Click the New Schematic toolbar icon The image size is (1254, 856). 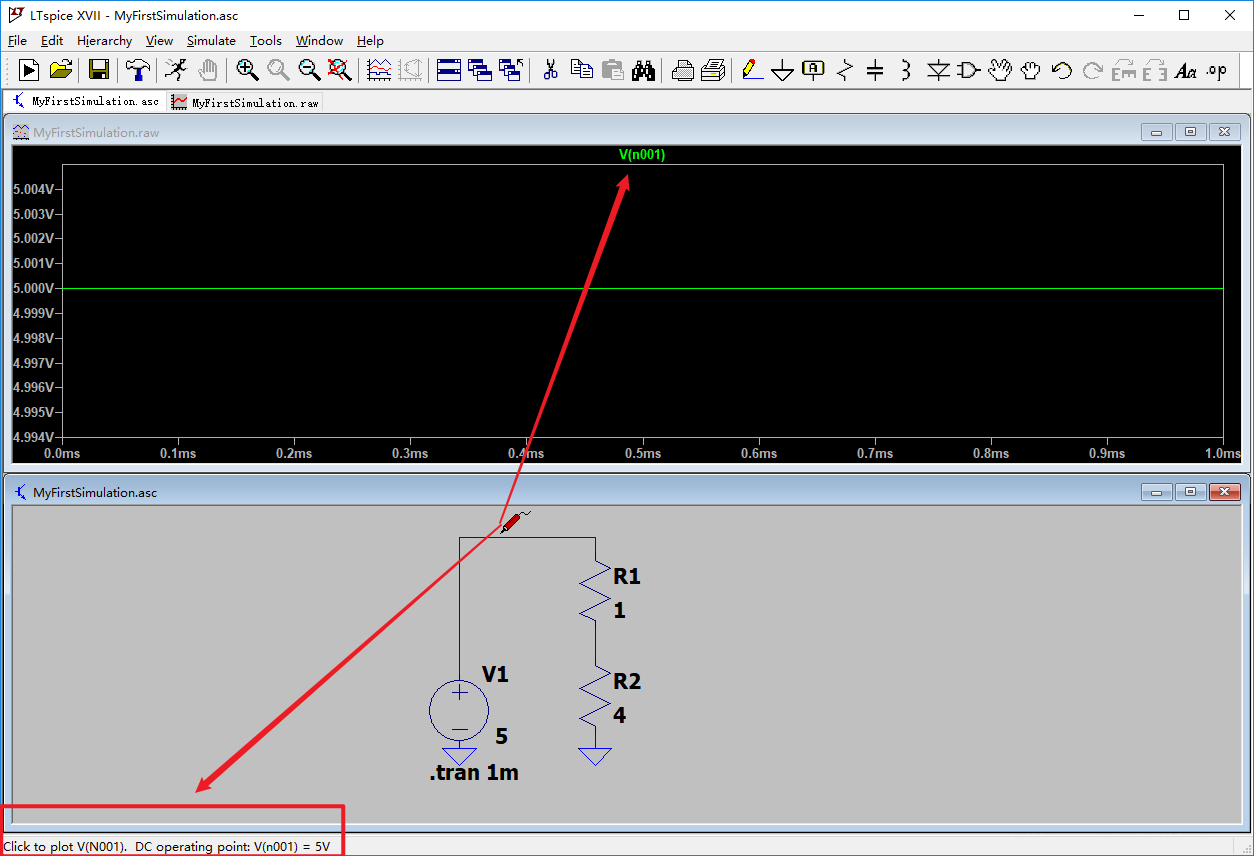click(30, 70)
